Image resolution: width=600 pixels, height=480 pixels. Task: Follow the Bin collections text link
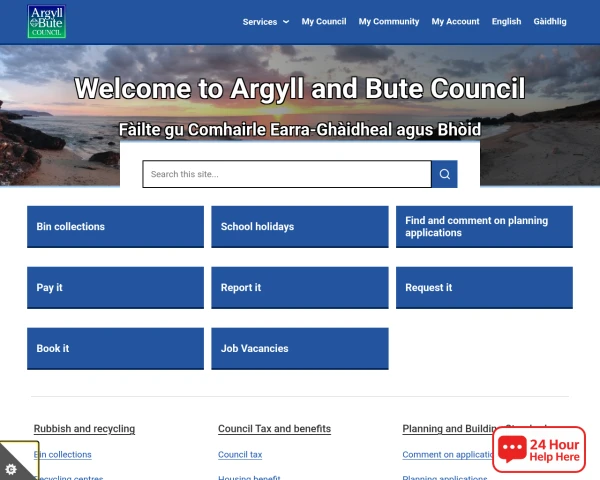point(62,455)
